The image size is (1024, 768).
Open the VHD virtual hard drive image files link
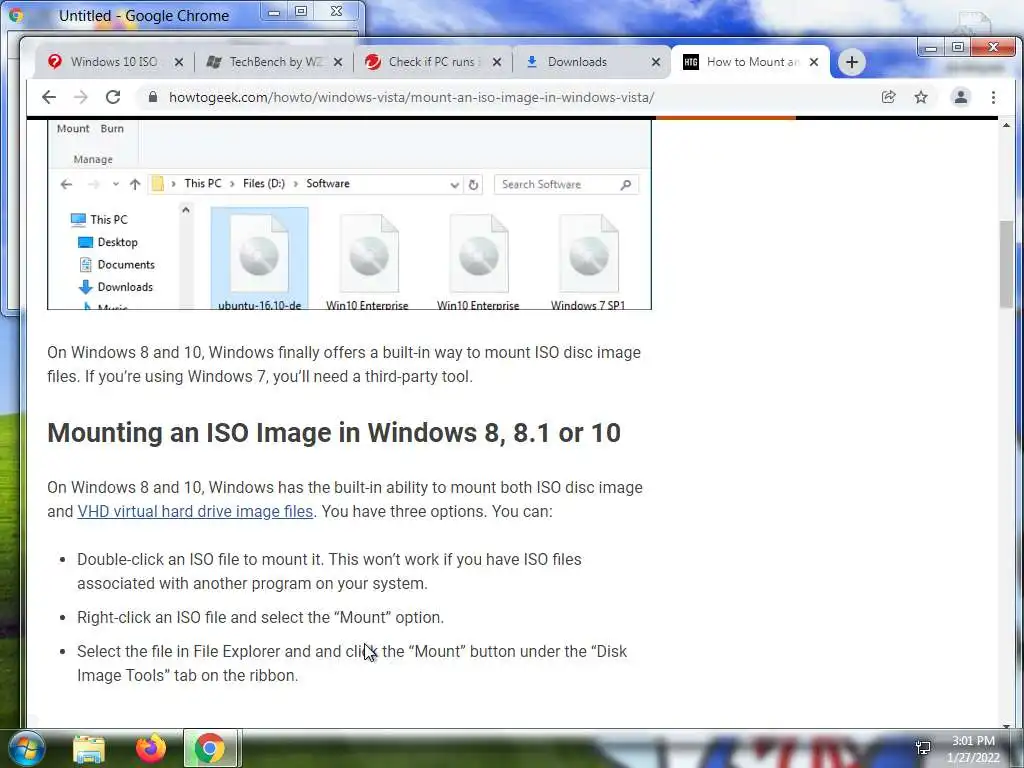pyautogui.click(x=195, y=511)
